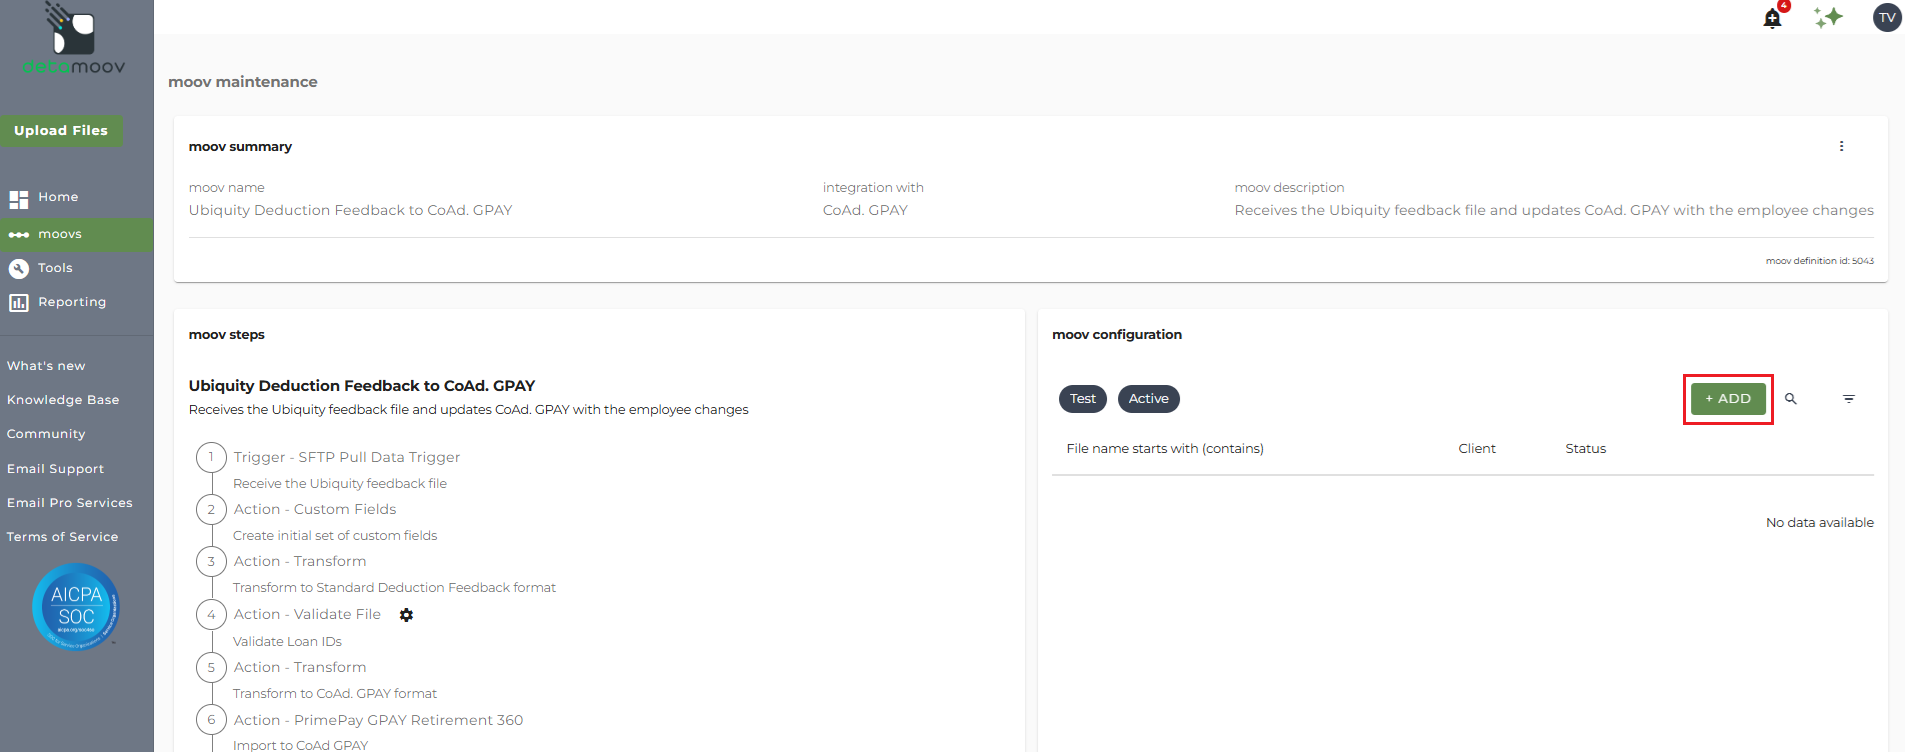Click 'Create initial set of custom fields' text
Viewport: 1905px width, 752px height.
(335, 536)
